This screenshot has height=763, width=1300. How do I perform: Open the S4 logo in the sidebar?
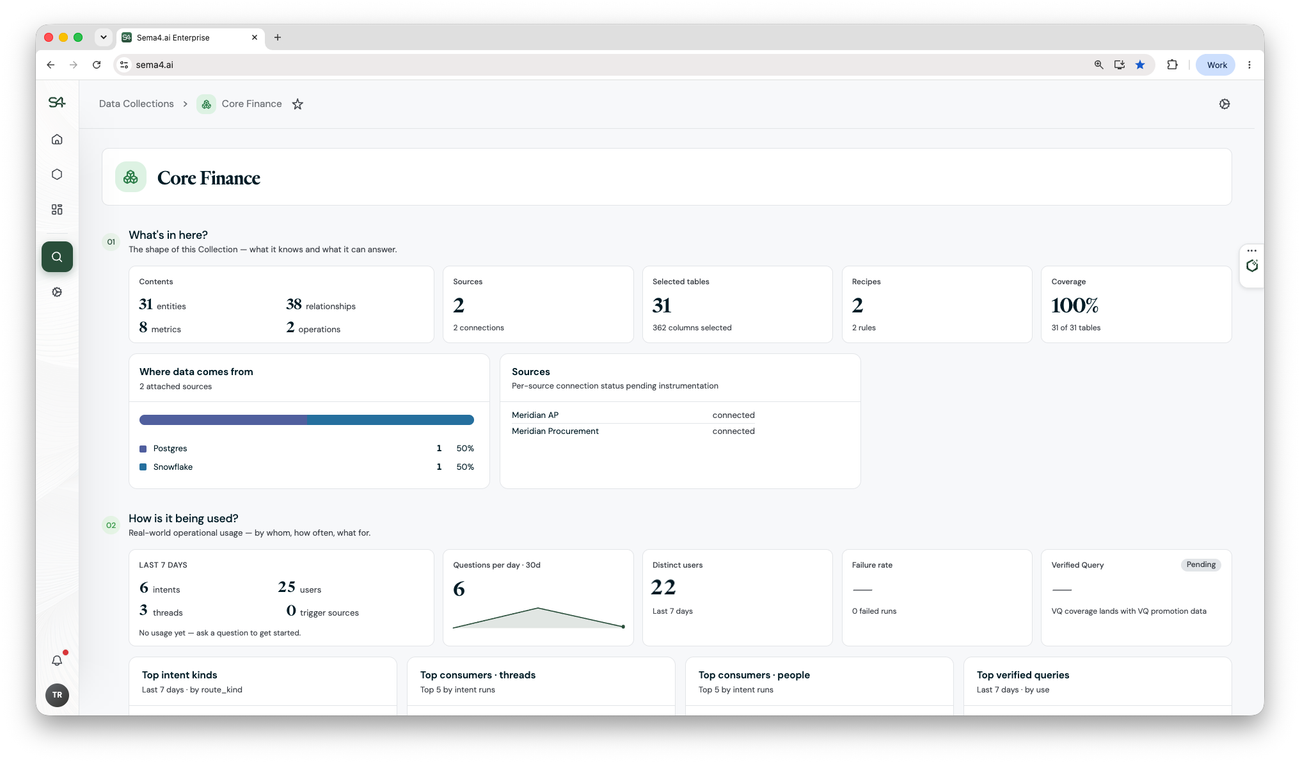57,103
